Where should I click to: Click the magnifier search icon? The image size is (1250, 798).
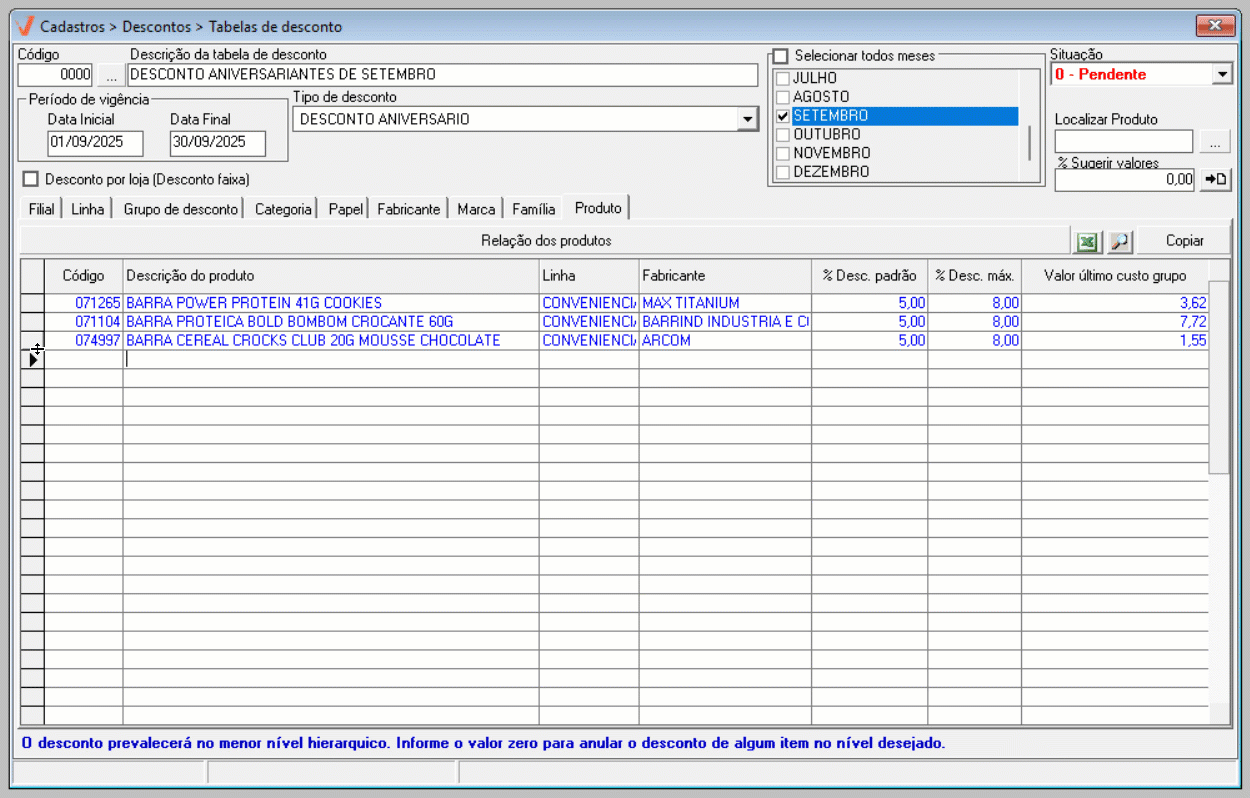click(1119, 241)
